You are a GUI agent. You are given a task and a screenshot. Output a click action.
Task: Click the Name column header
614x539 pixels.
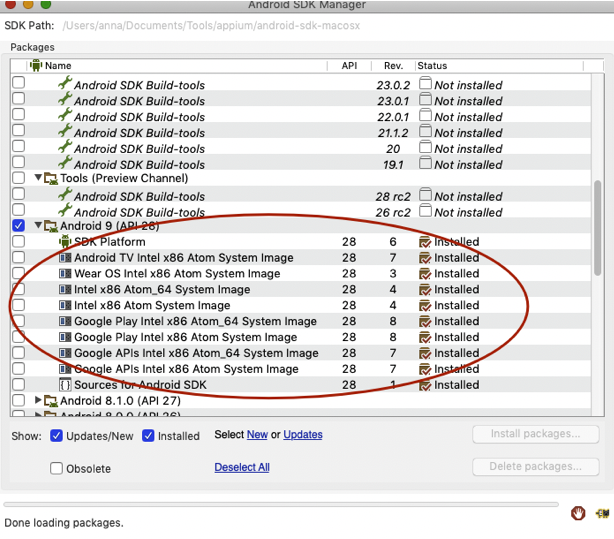[177, 66]
